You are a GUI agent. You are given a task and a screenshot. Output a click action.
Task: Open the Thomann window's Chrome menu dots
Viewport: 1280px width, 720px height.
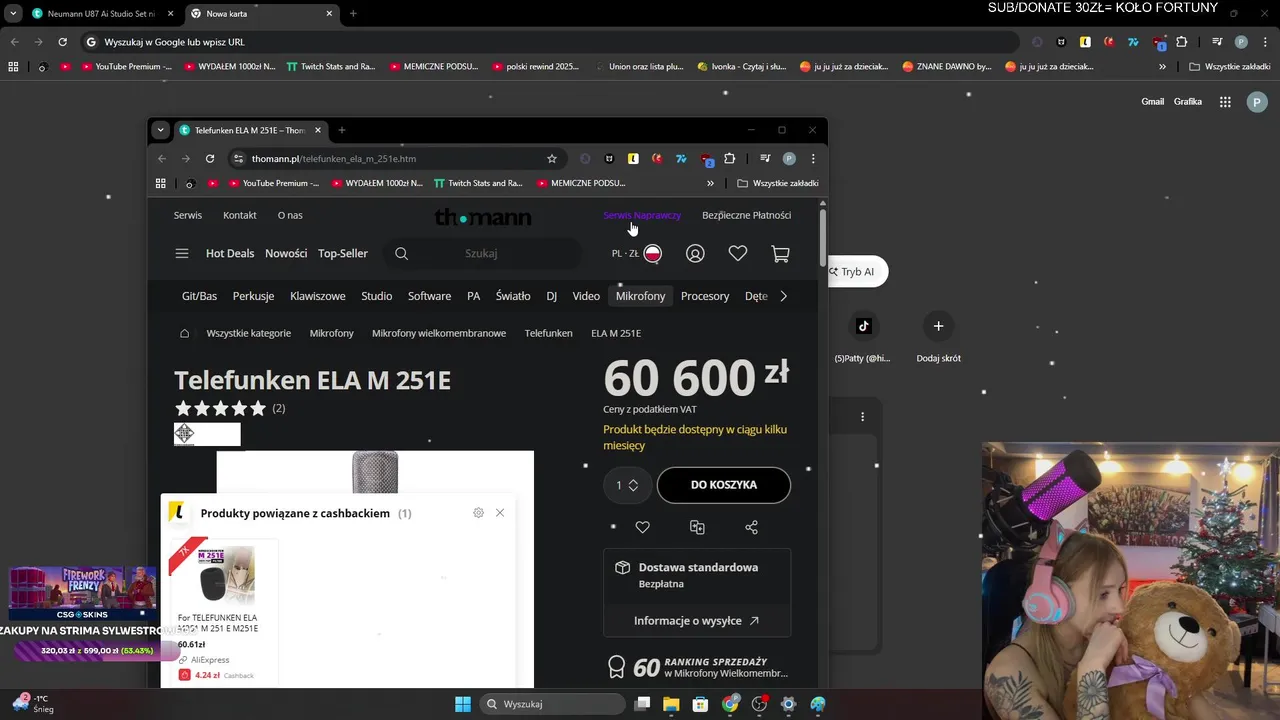pyautogui.click(x=813, y=159)
